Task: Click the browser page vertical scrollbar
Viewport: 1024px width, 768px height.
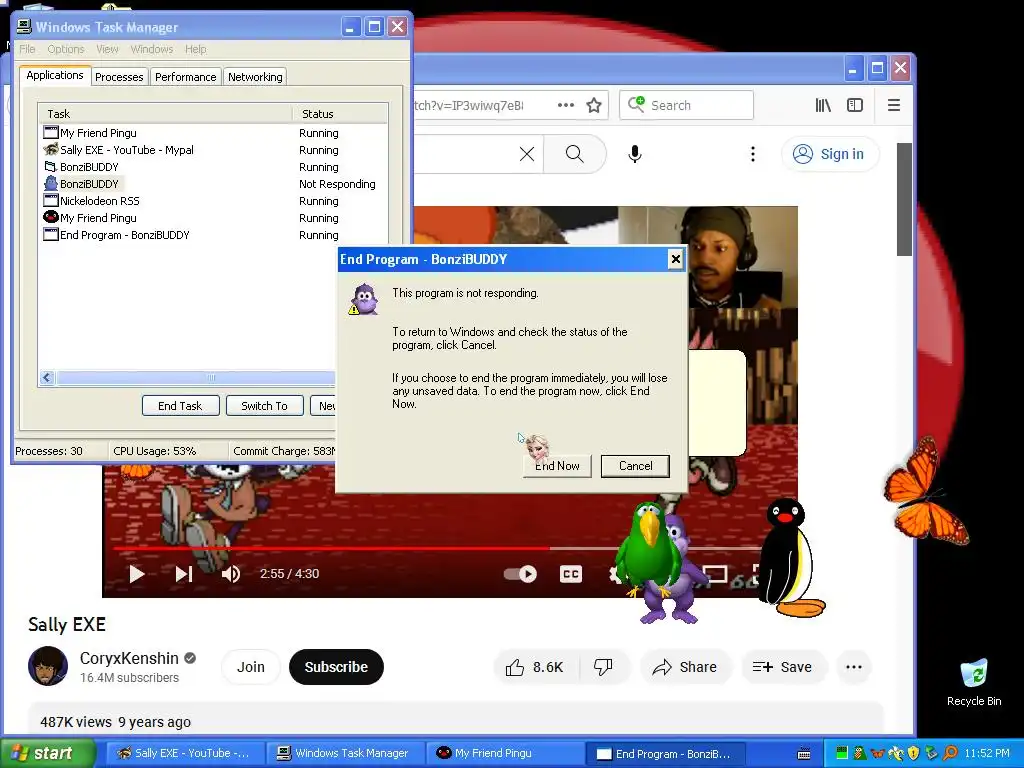Action: tap(904, 199)
